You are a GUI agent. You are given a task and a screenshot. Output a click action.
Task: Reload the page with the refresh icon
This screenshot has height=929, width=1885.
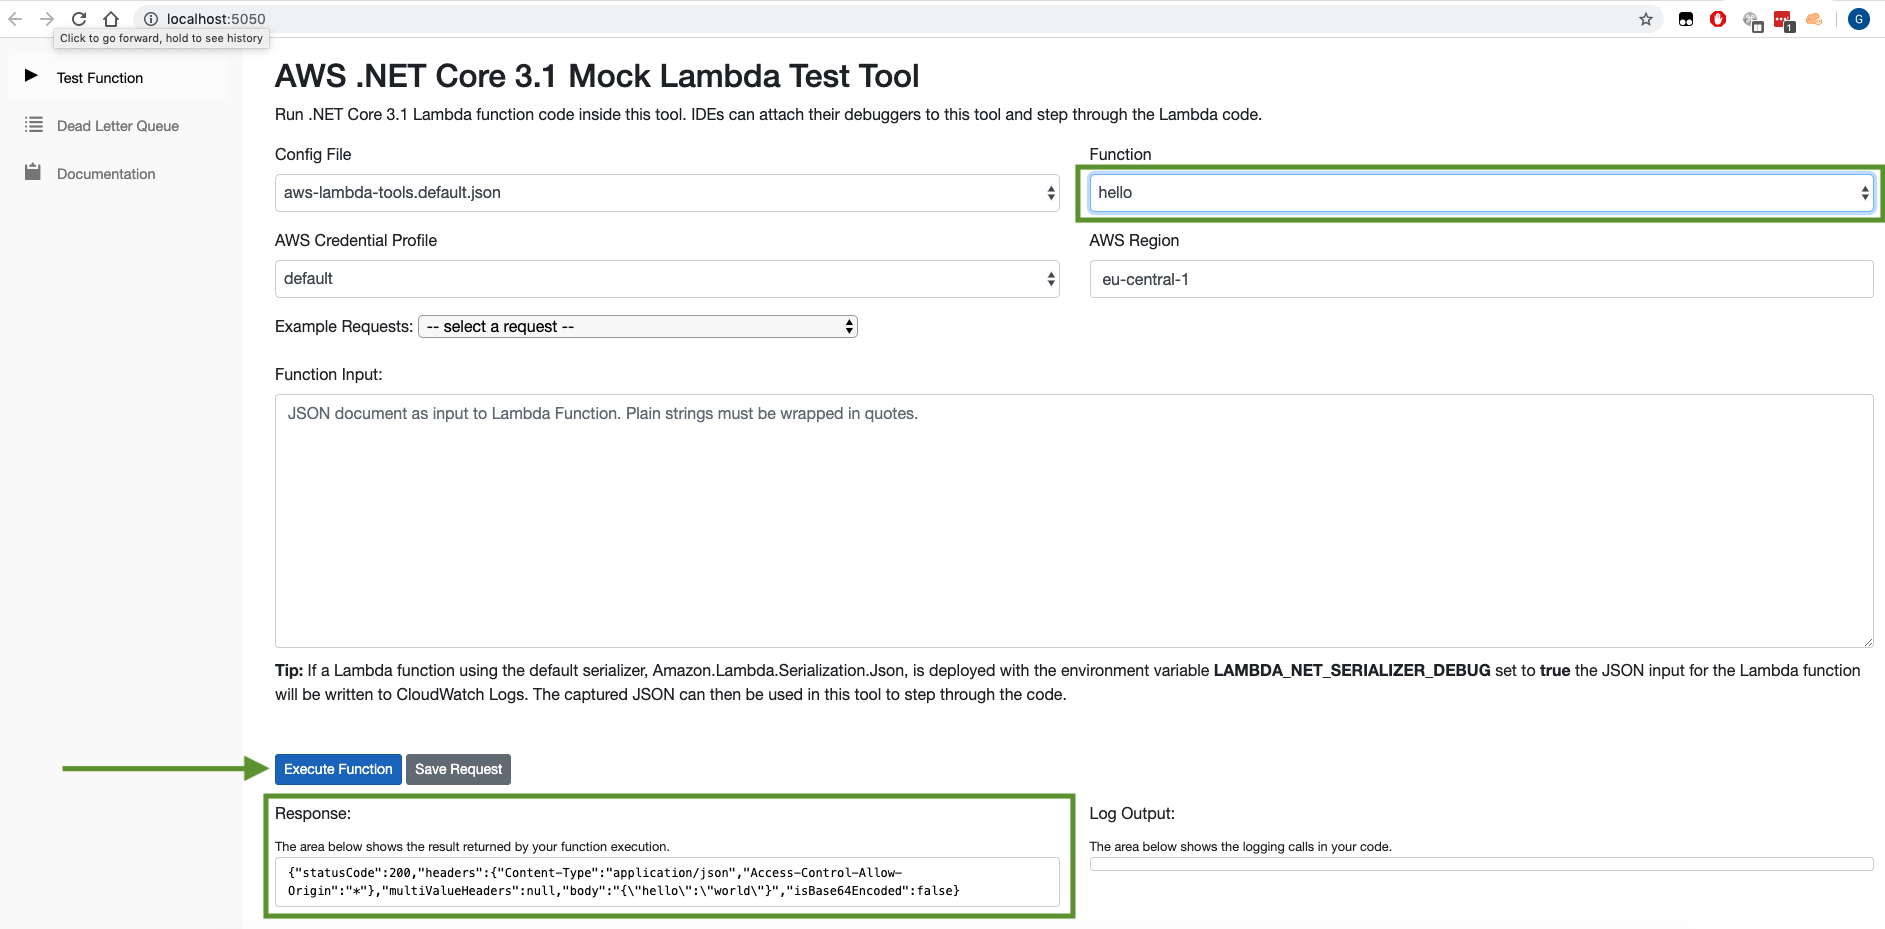[79, 19]
